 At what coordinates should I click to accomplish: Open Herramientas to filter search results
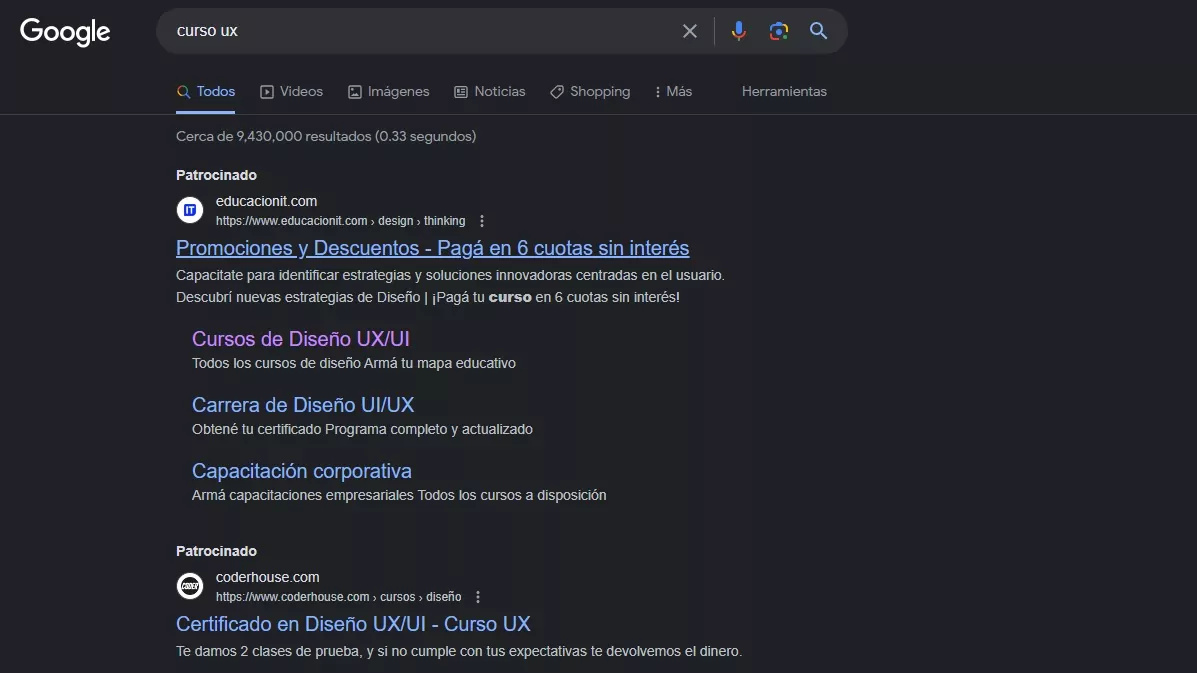tap(784, 91)
